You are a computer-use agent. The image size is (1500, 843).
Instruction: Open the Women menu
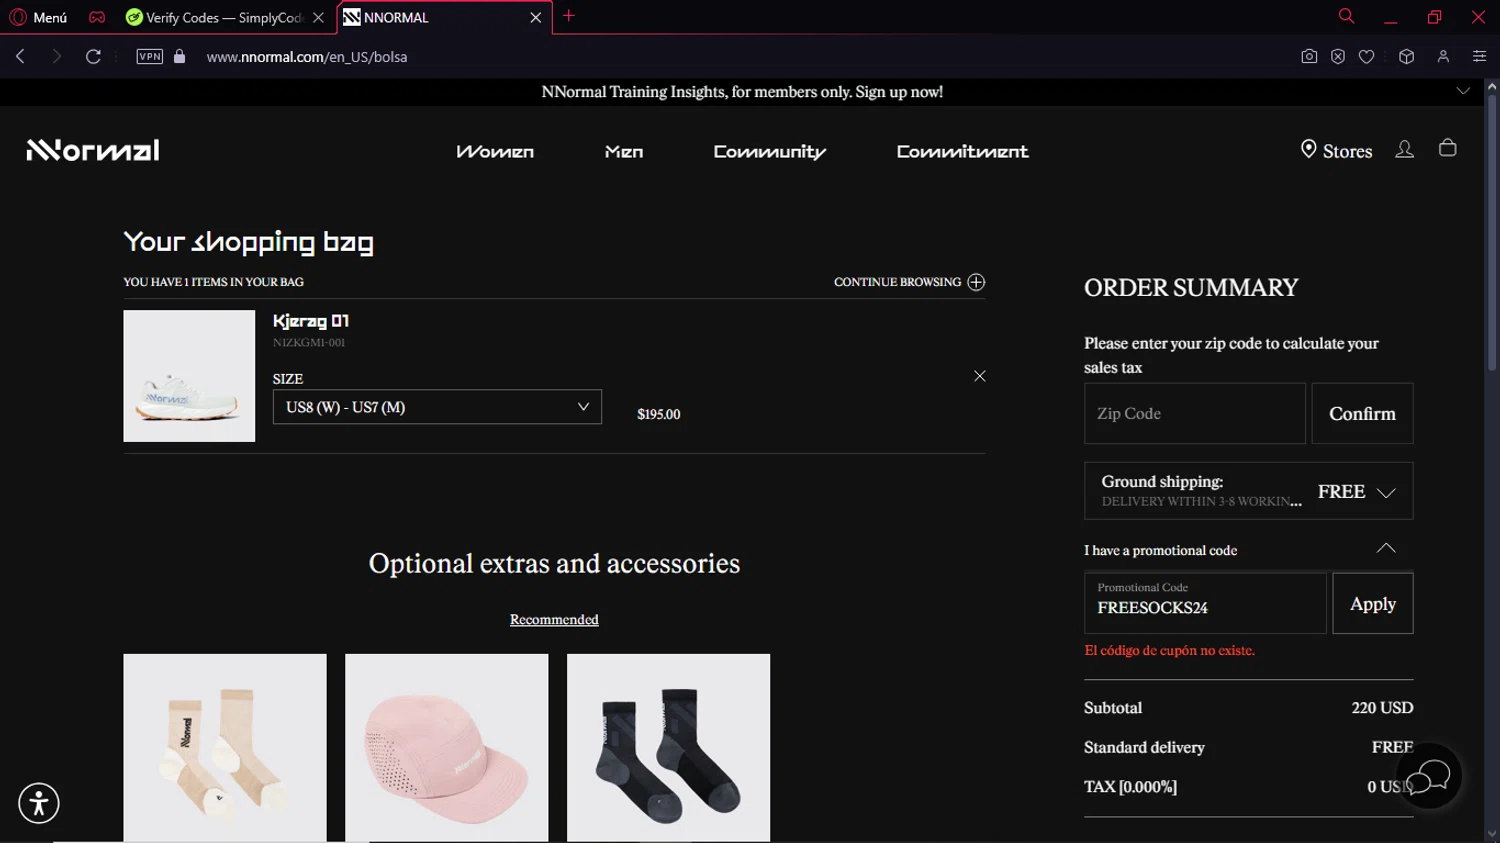coord(495,152)
